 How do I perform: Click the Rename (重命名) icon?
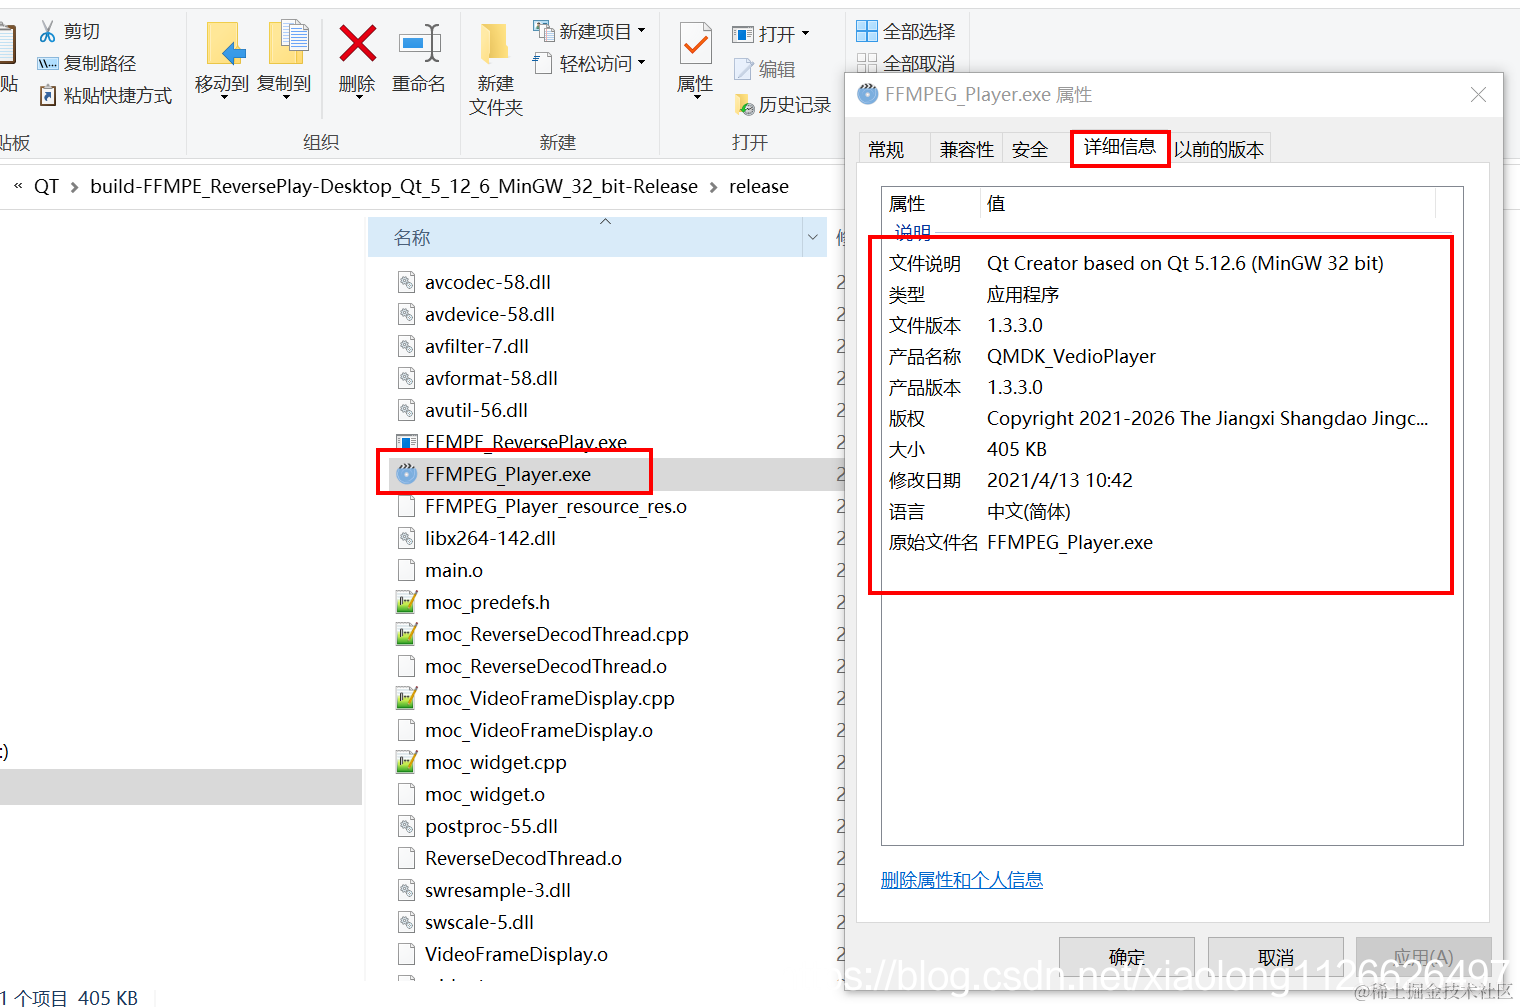[420, 44]
